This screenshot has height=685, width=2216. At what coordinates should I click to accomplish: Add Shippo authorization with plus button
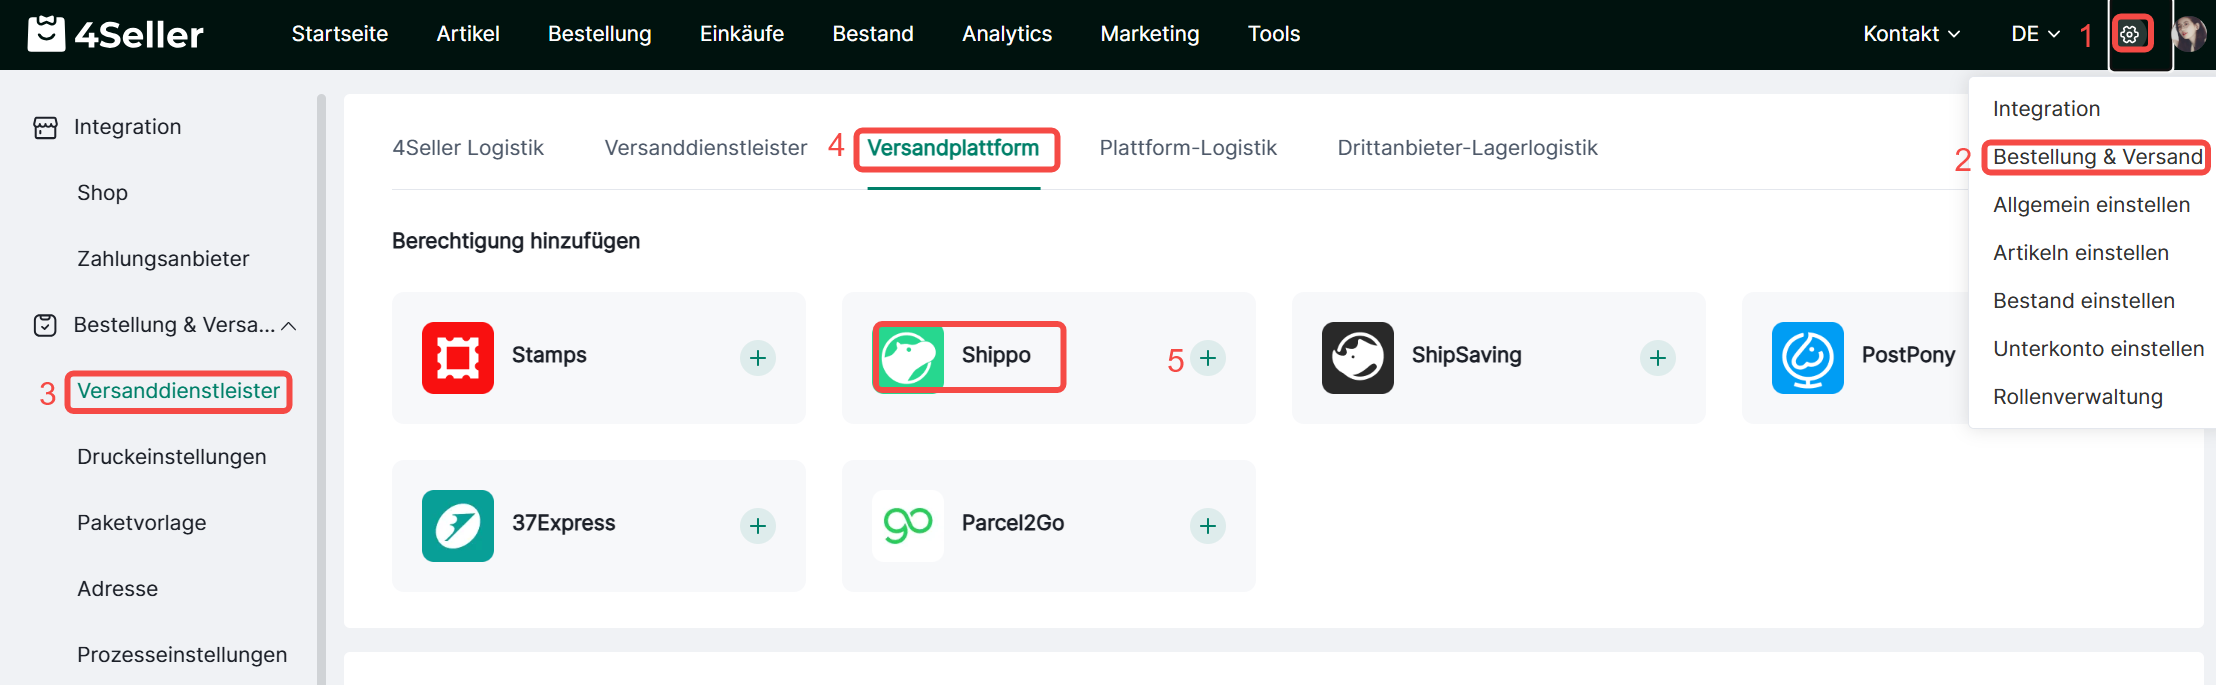pyautogui.click(x=1208, y=358)
